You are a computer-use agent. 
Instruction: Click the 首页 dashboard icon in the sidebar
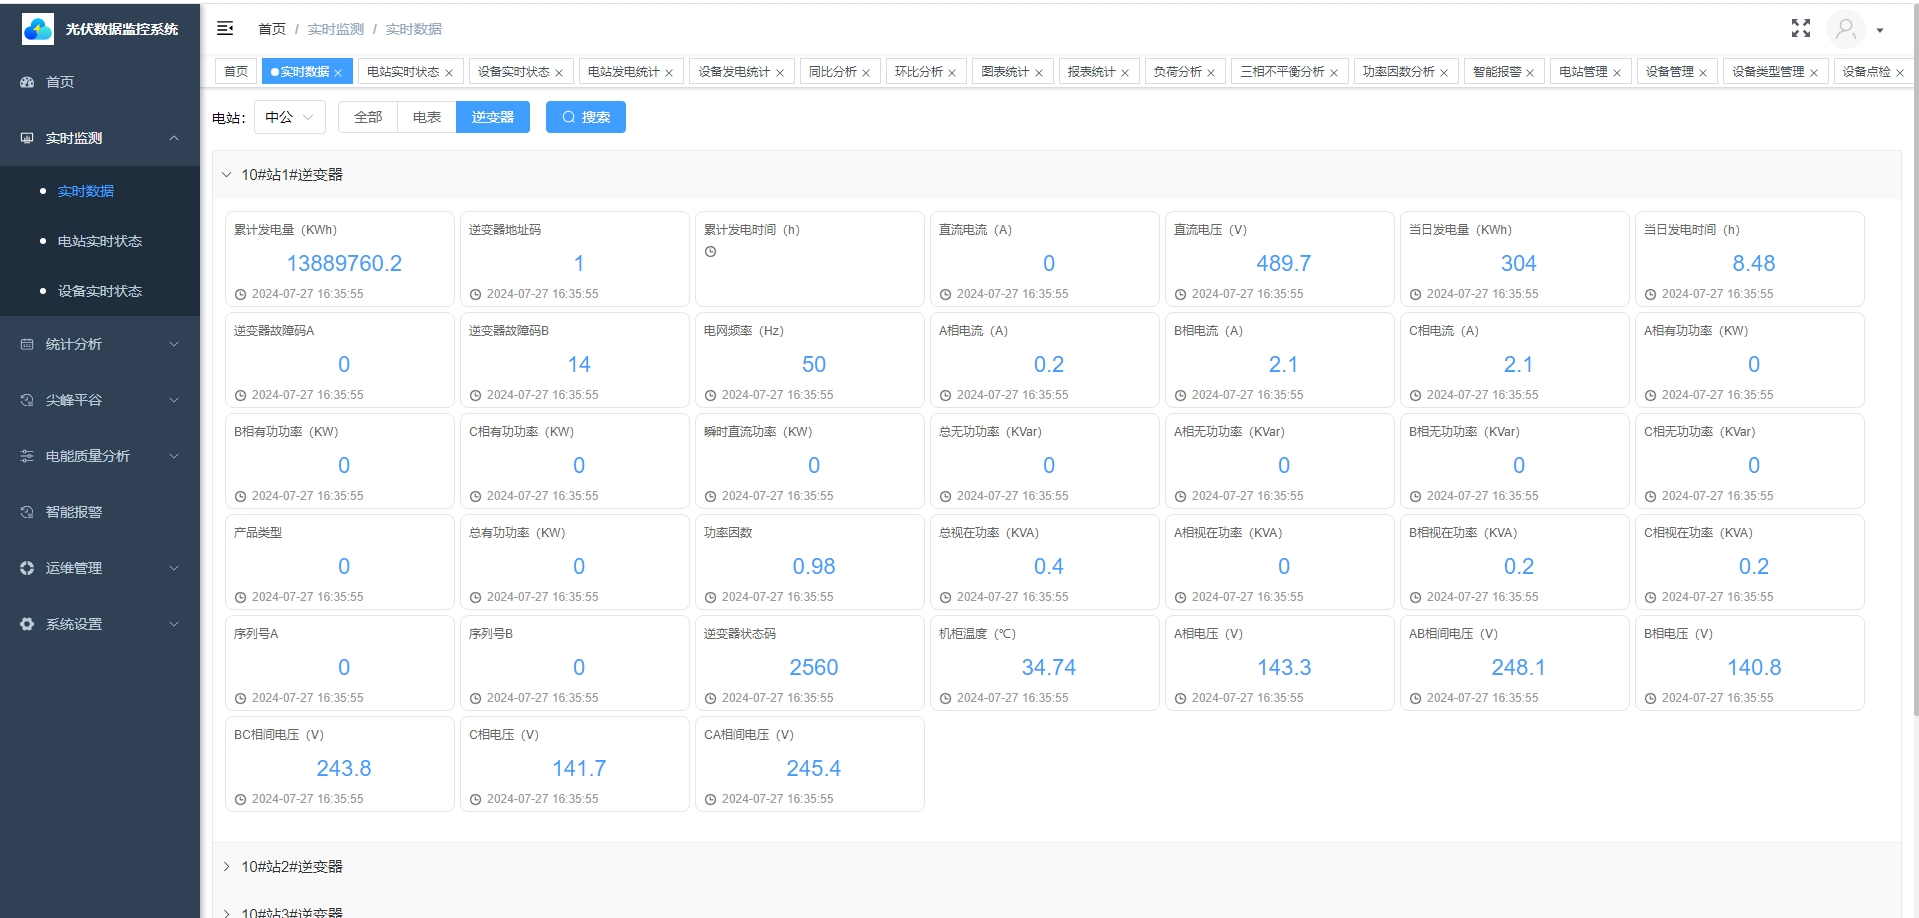coord(27,82)
